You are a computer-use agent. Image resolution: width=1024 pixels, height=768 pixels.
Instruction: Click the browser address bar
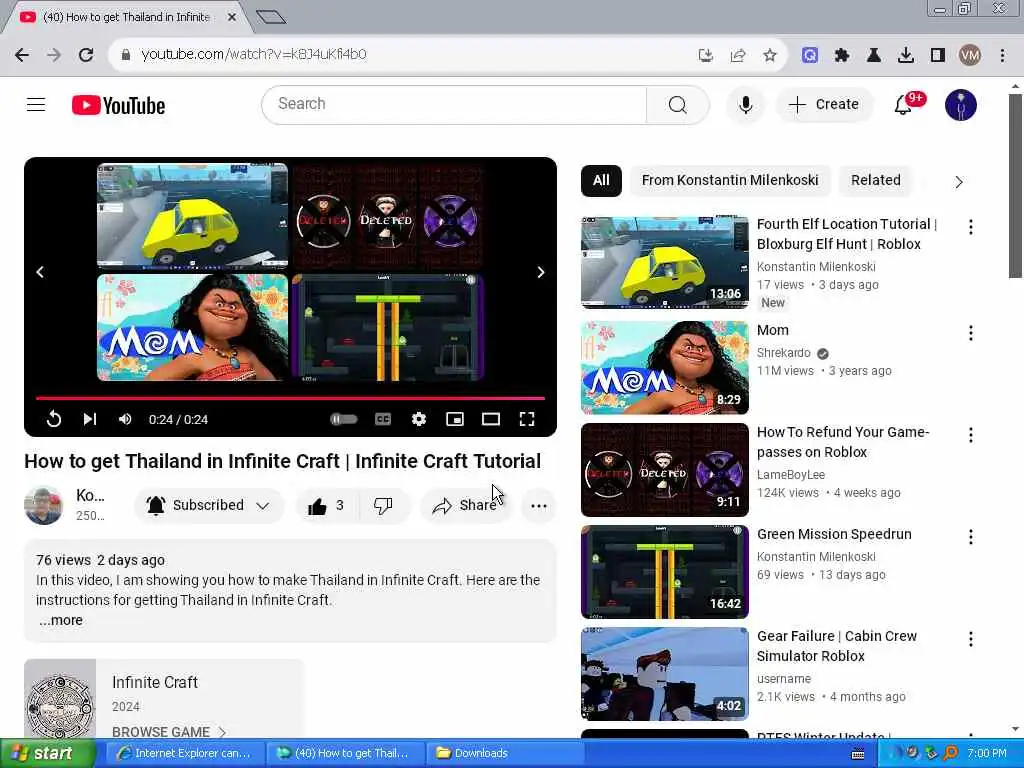[x=405, y=54]
